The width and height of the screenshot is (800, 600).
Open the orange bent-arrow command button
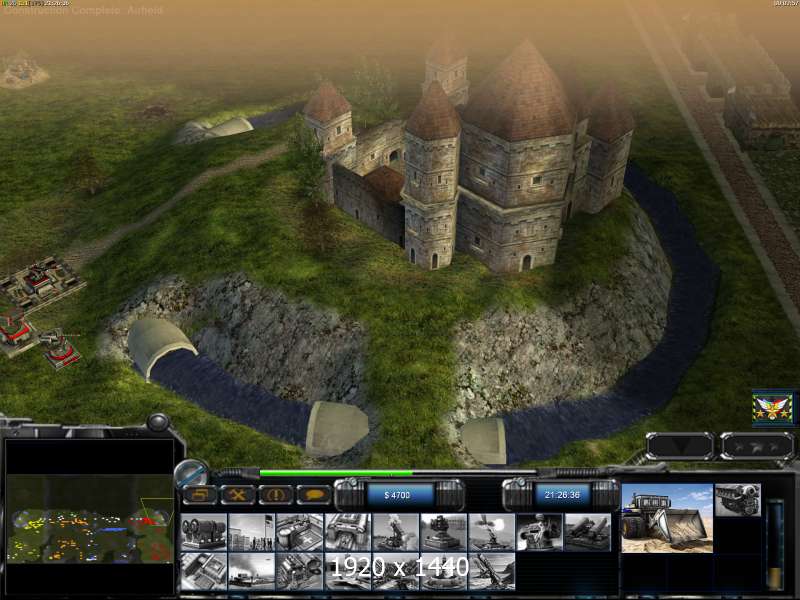pyautogui.click(x=199, y=494)
